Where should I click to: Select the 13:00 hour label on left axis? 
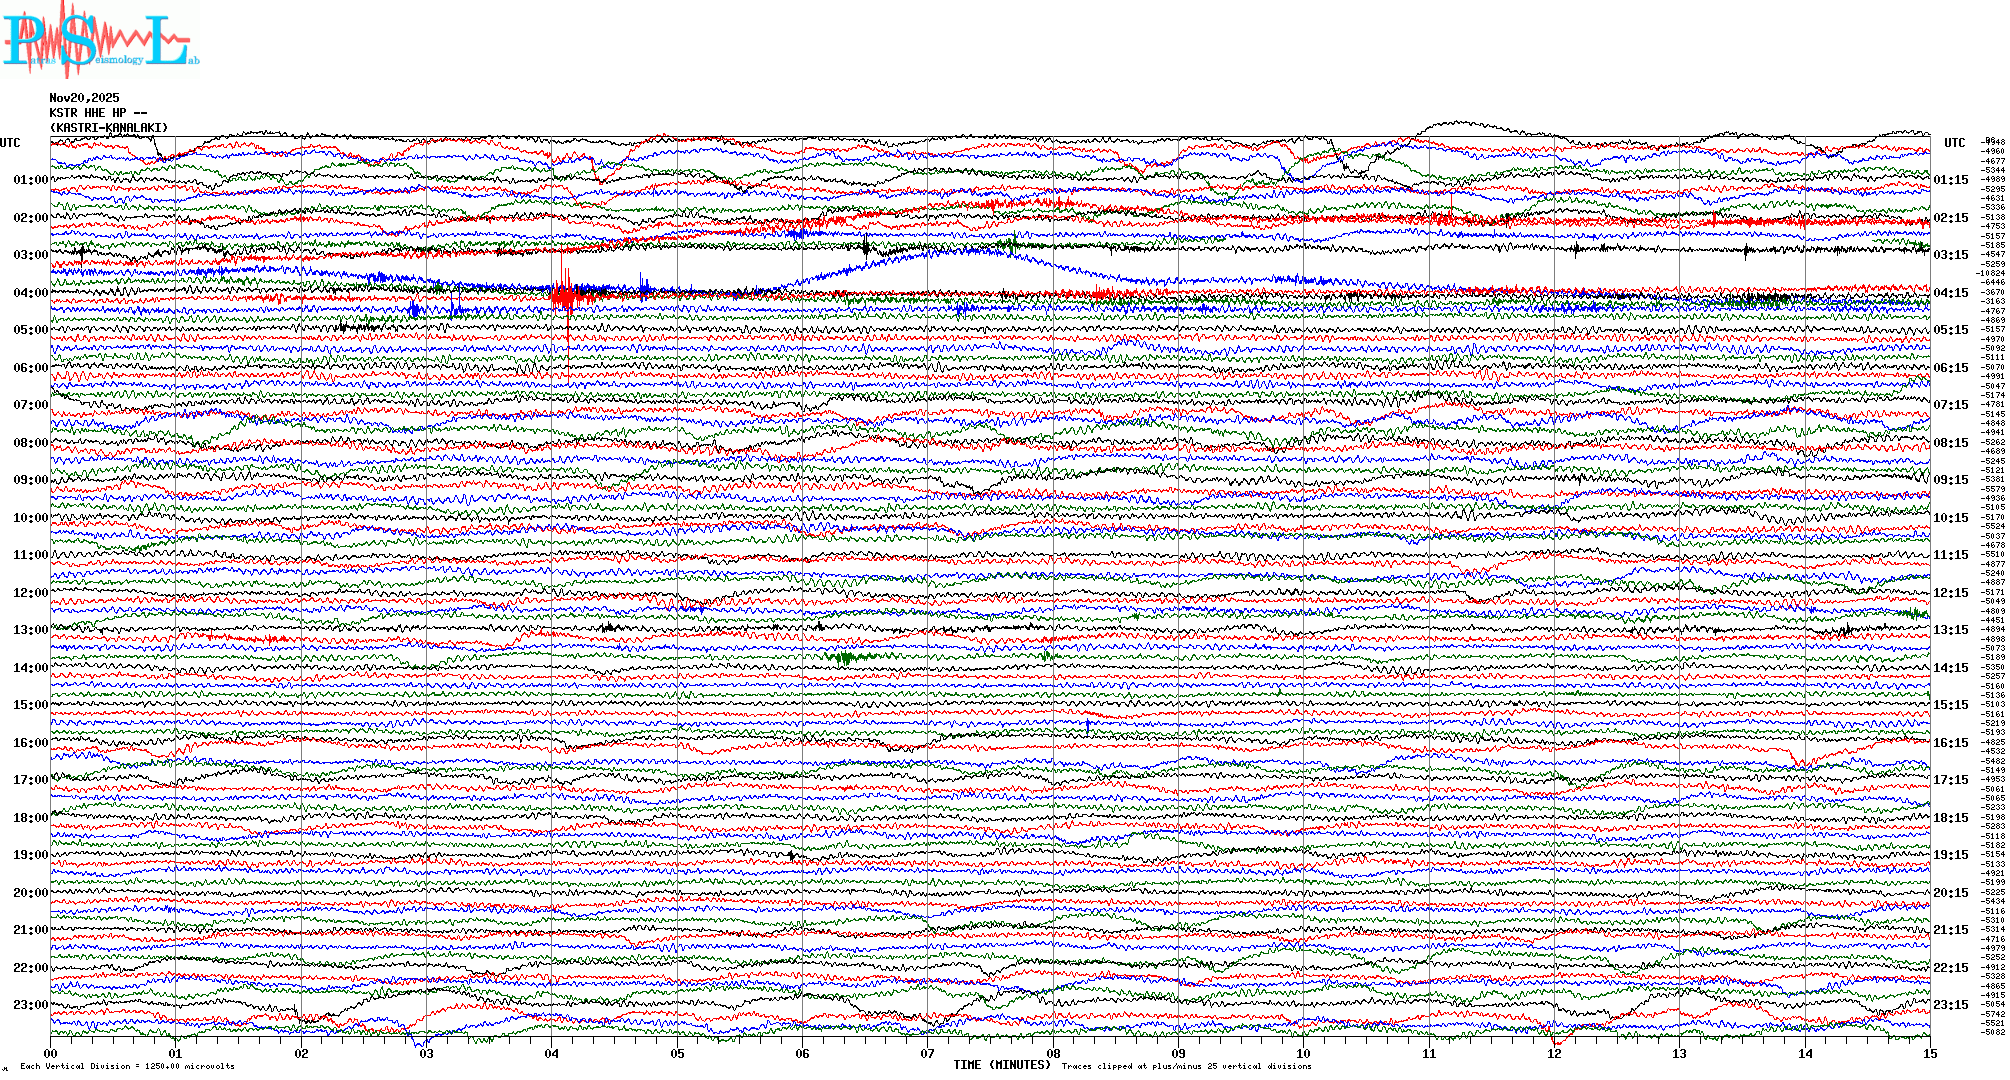point(30,630)
